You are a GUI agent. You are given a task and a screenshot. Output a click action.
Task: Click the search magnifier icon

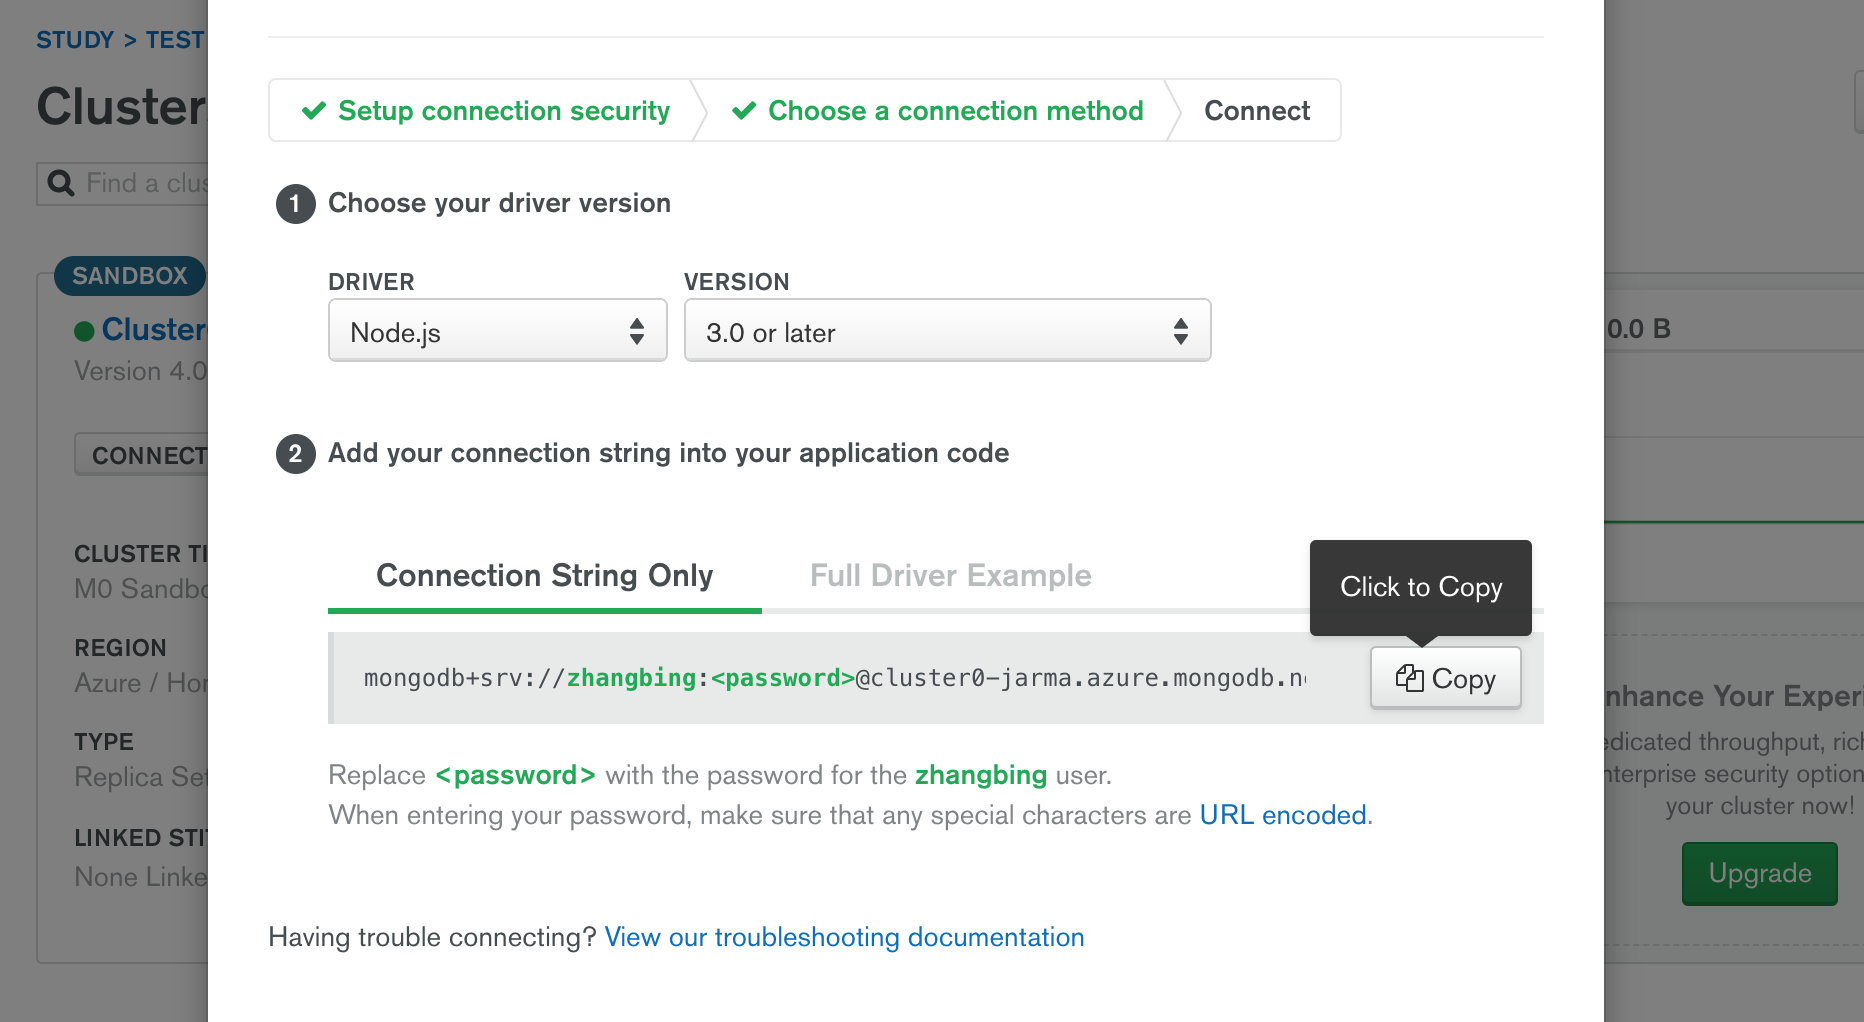[61, 183]
